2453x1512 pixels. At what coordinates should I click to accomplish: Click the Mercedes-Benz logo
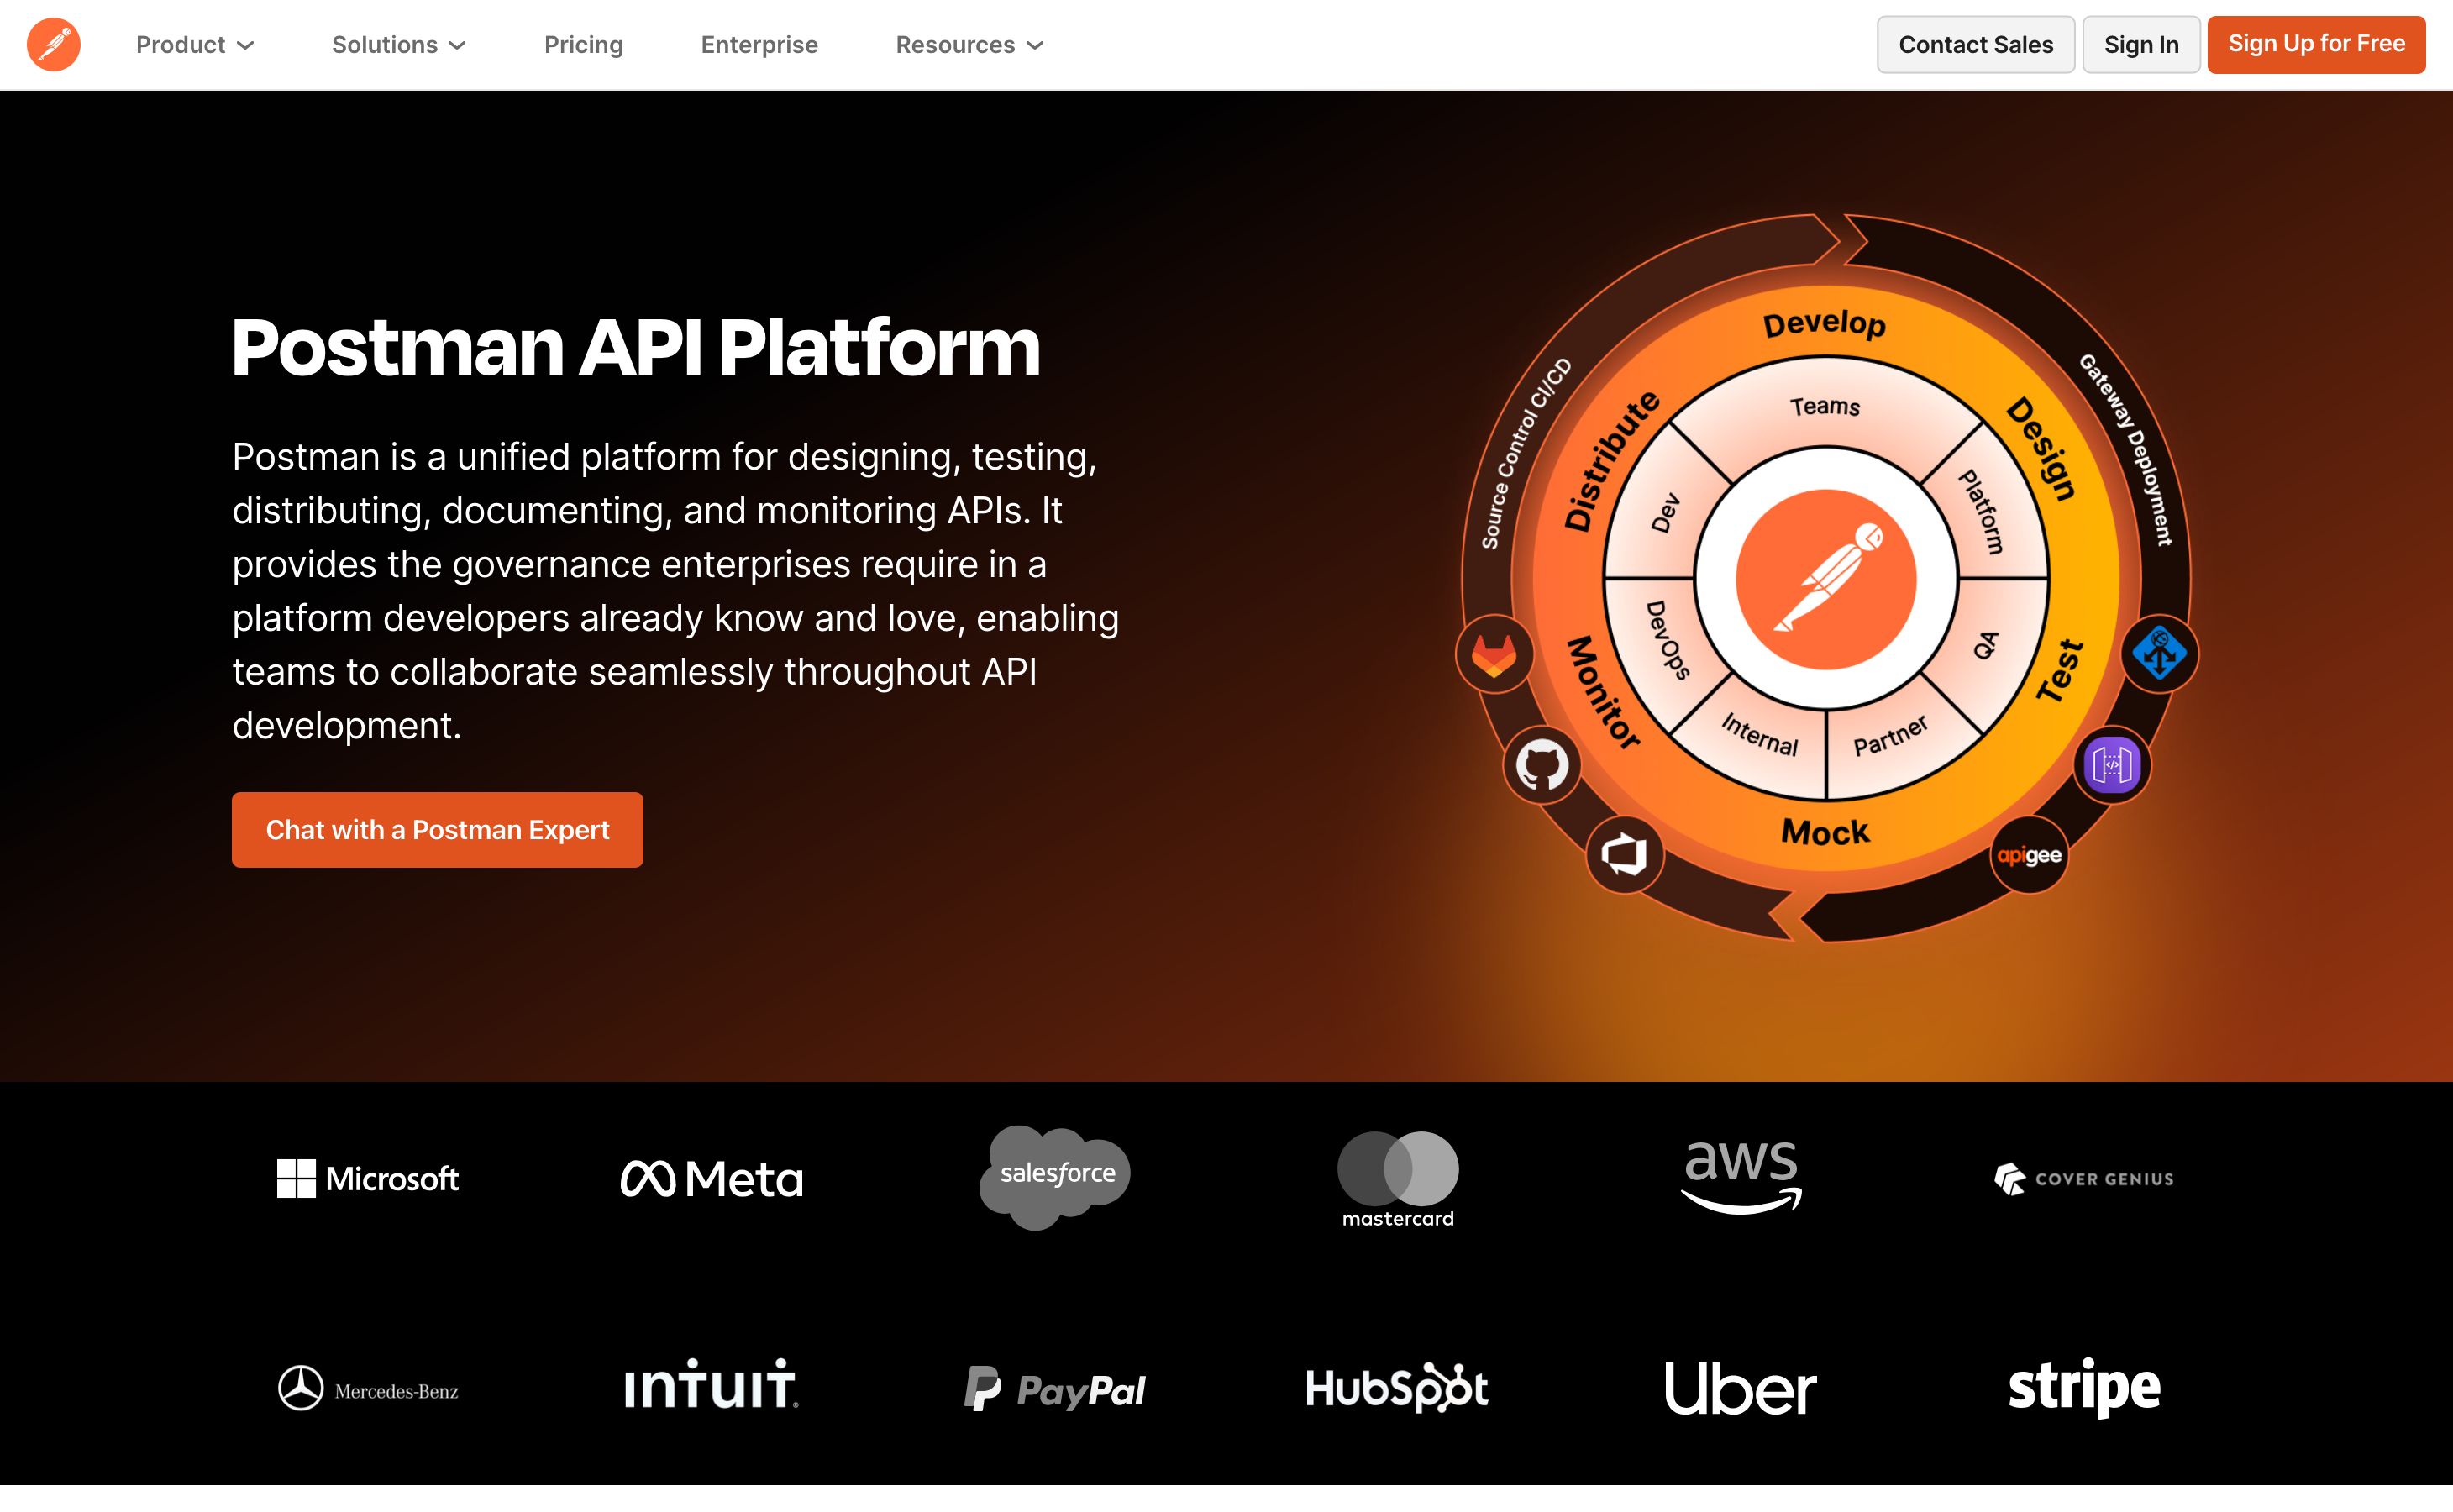pos(368,1389)
